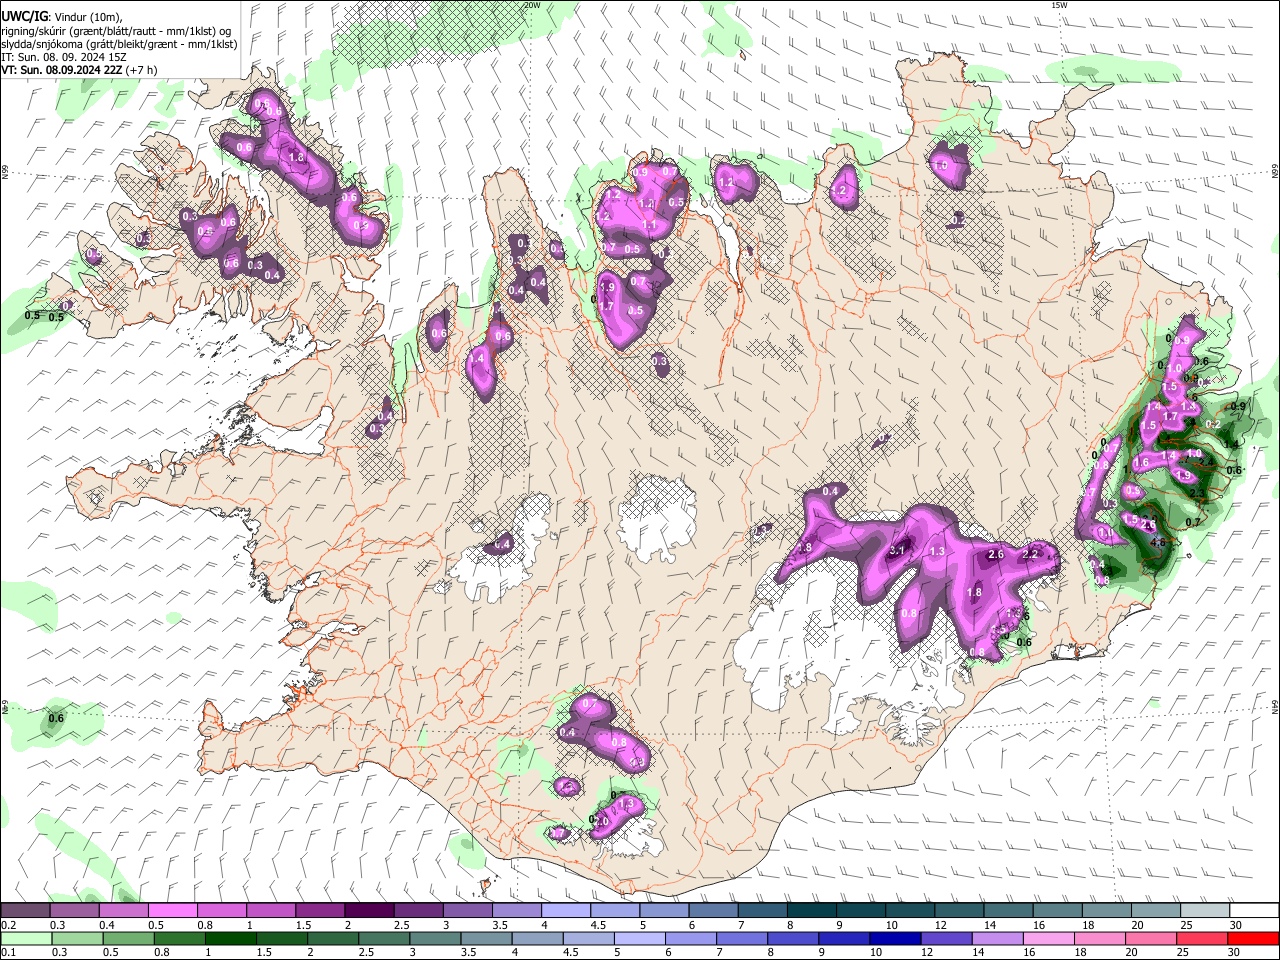Click light pink swatch labeled 16, lower legend

tap(1049, 939)
